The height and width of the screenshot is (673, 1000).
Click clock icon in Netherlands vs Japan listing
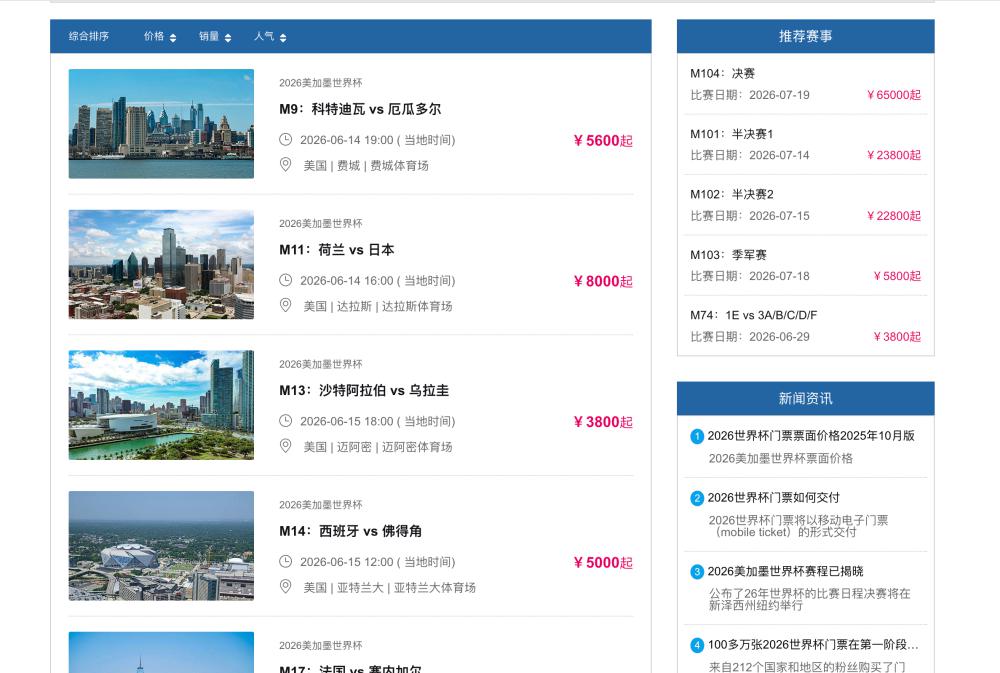coord(285,281)
